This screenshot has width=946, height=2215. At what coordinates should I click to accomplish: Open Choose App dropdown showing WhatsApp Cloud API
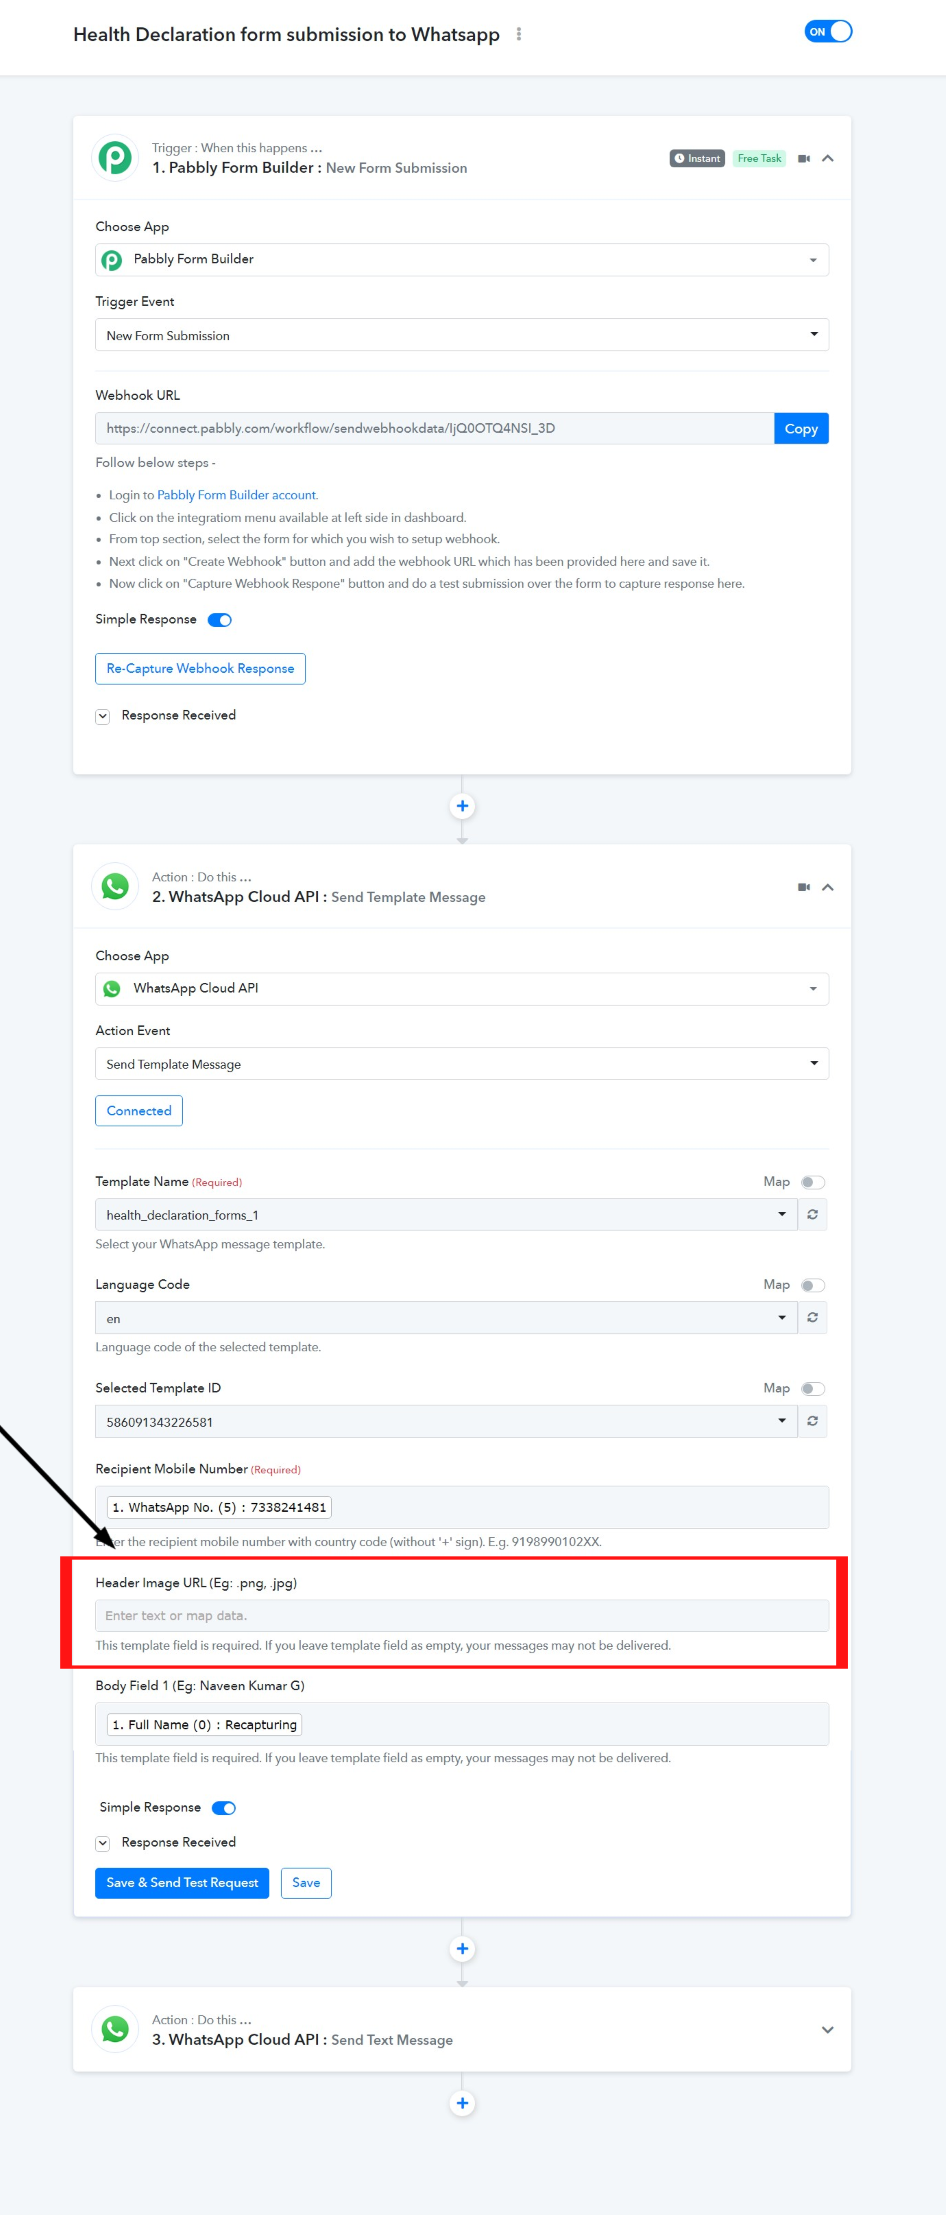462,989
